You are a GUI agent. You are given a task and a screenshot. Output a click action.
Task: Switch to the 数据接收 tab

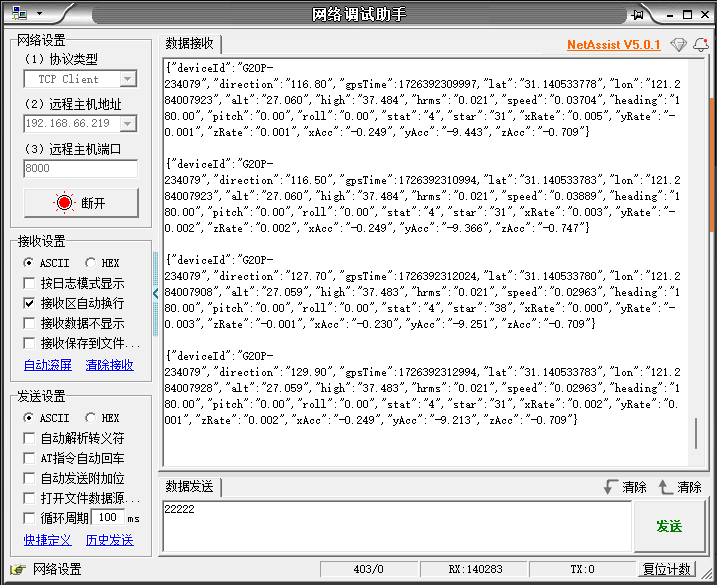[189, 44]
